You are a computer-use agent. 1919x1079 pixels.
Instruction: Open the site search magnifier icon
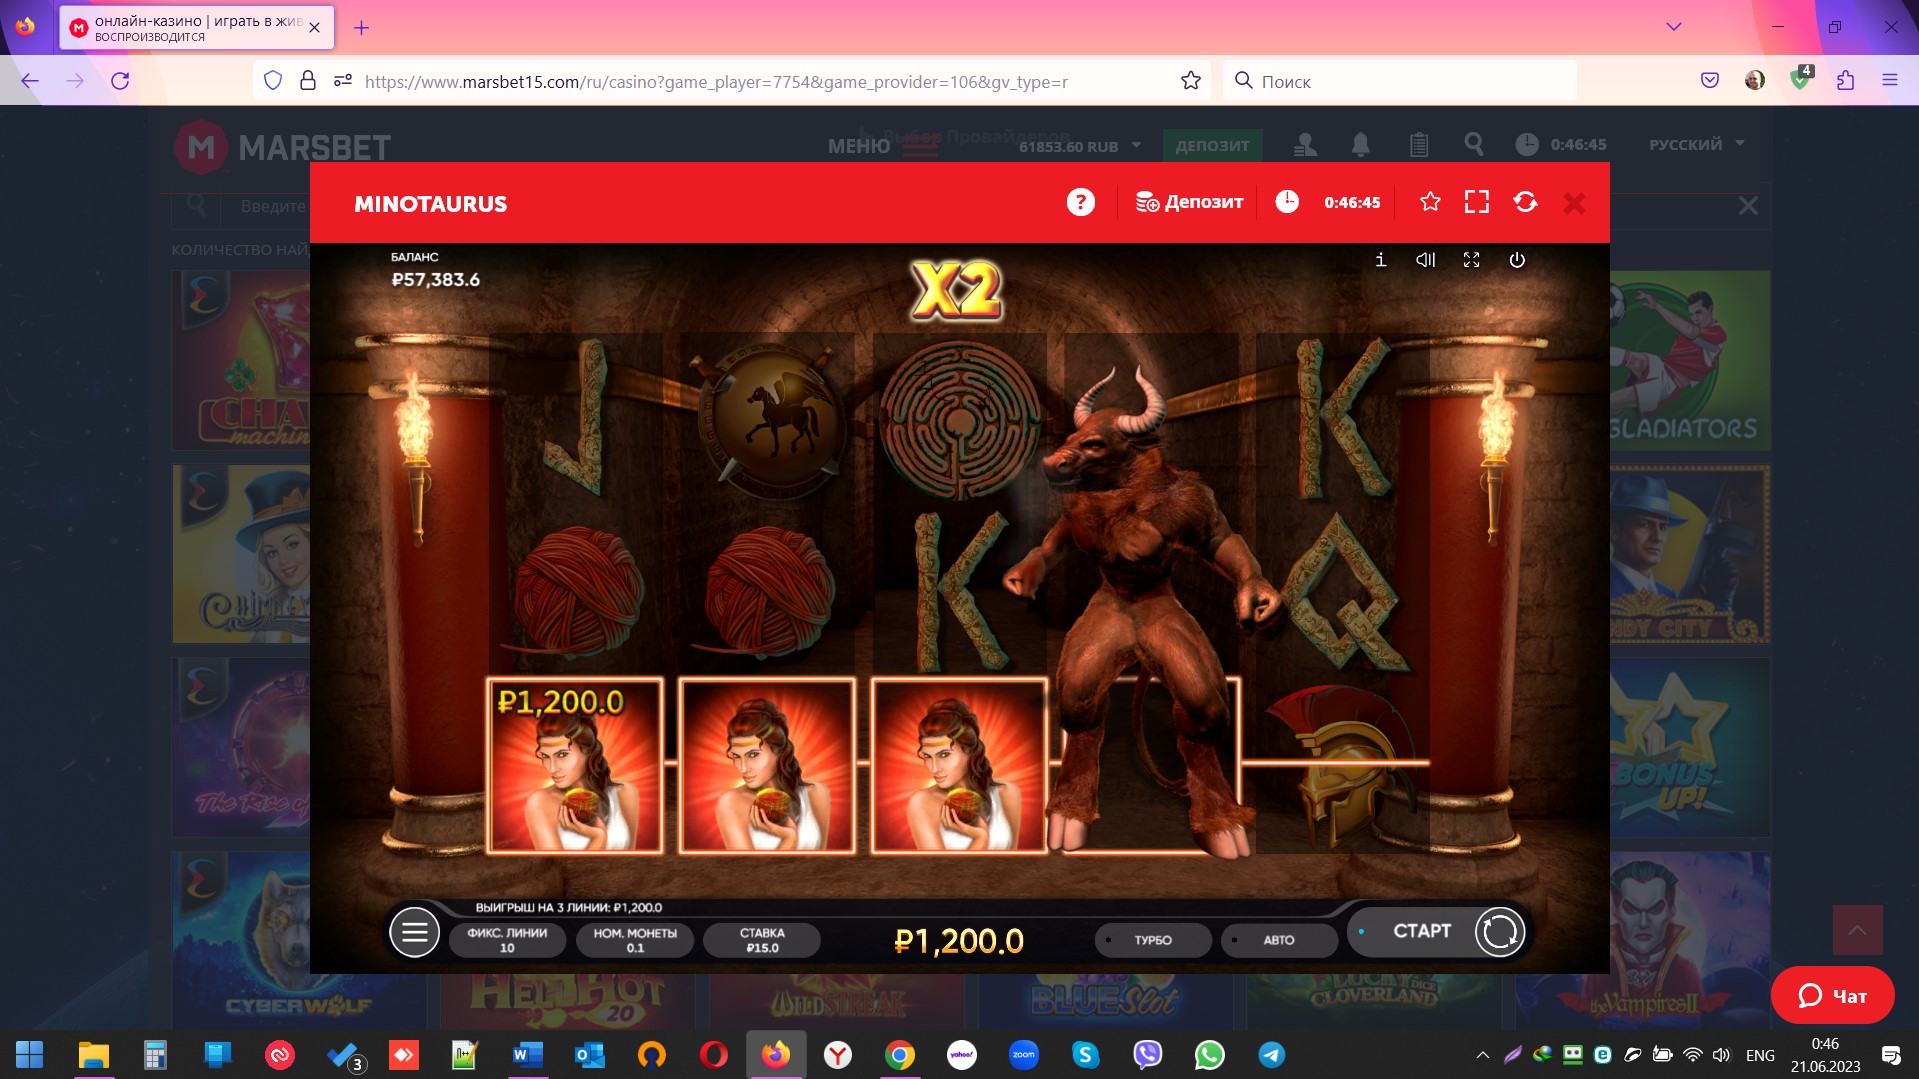coord(1473,145)
